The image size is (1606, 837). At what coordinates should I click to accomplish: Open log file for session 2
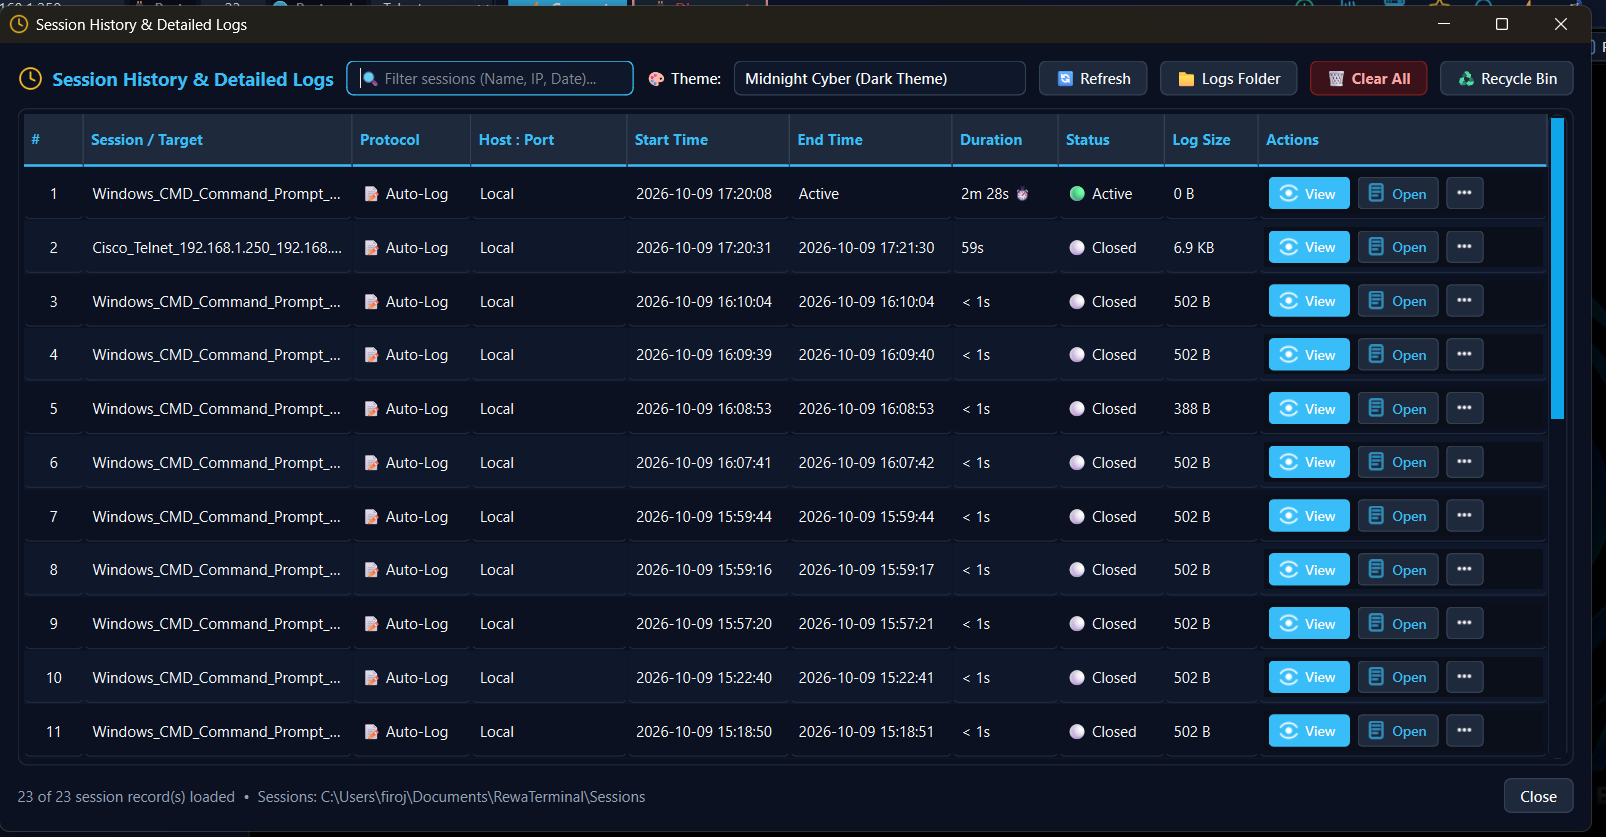coord(1398,247)
